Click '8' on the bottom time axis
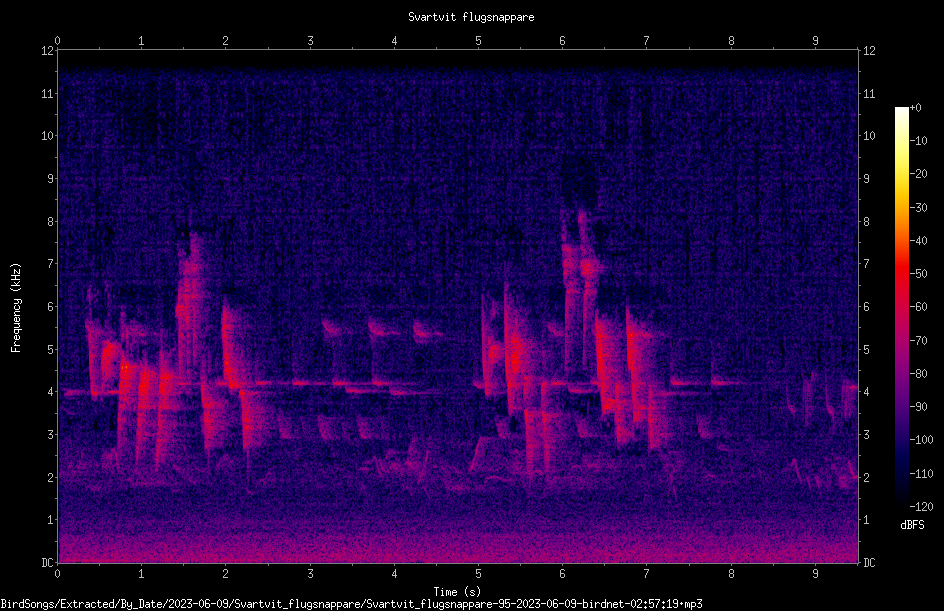Screen dimensions: 944x611 [731, 574]
